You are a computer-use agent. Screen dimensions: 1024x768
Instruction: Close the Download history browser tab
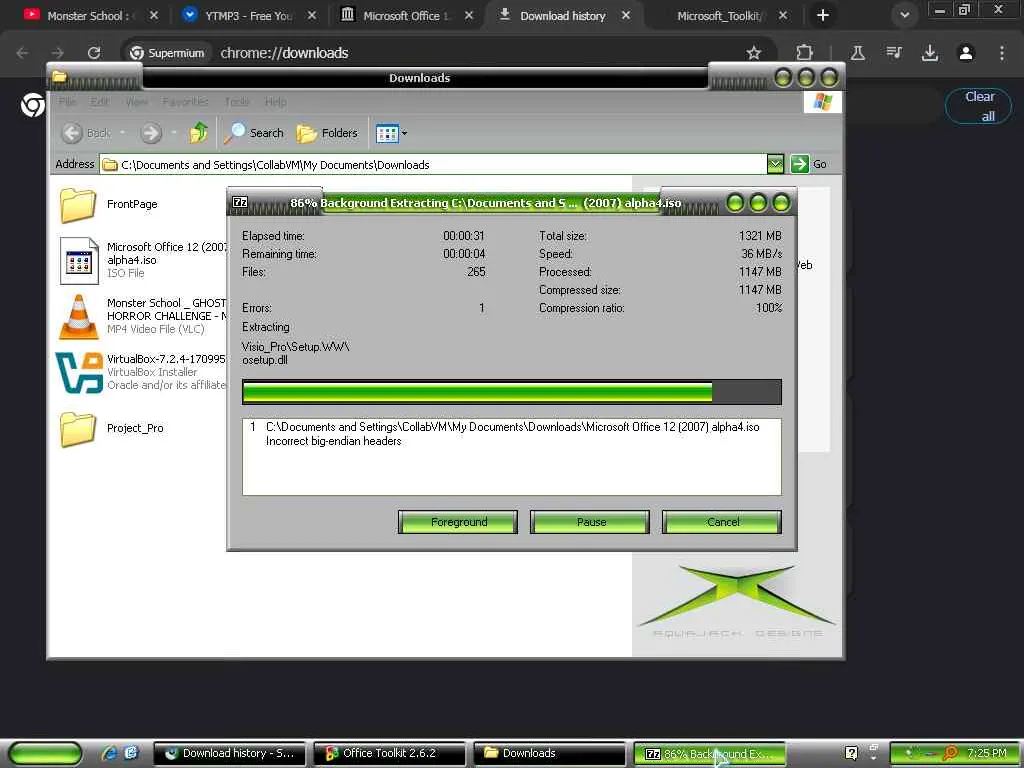[626, 16]
